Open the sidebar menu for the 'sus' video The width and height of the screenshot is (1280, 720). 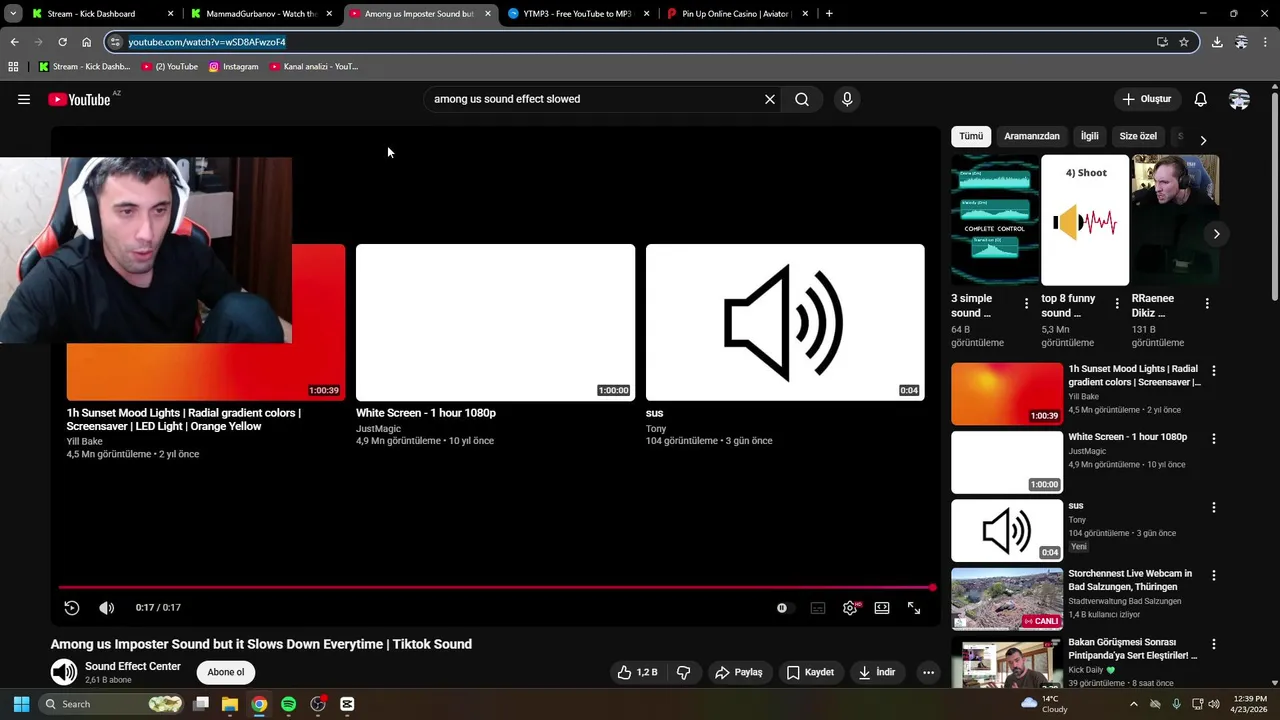(1214, 508)
